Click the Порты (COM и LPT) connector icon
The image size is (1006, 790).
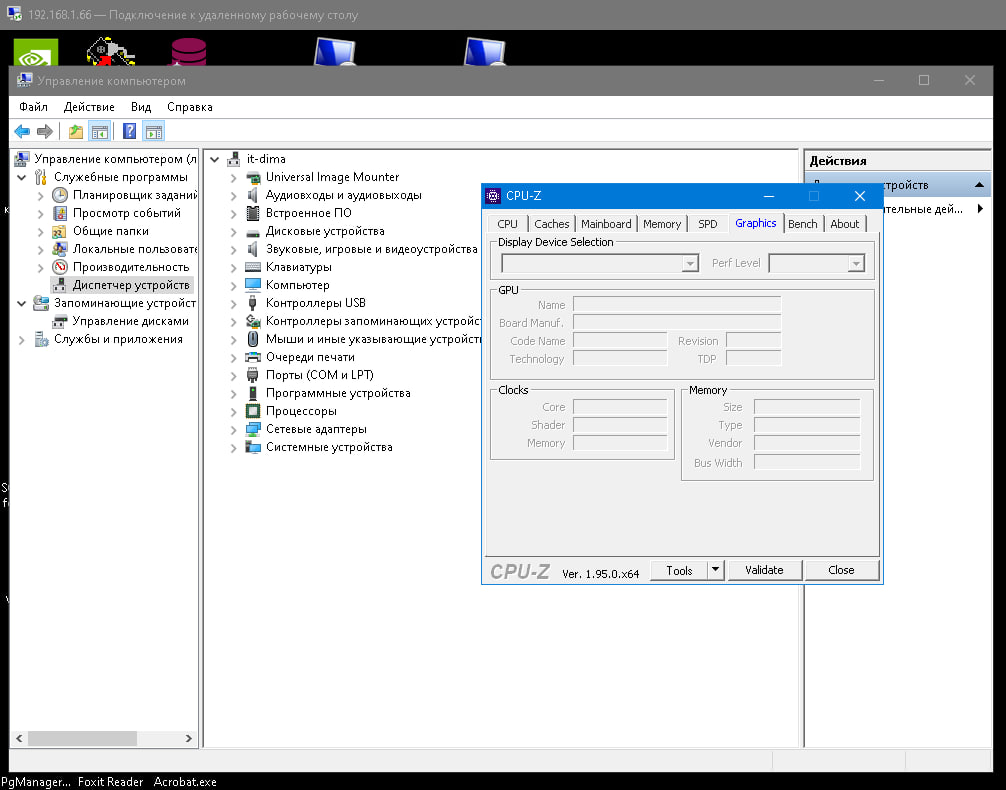(253, 375)
